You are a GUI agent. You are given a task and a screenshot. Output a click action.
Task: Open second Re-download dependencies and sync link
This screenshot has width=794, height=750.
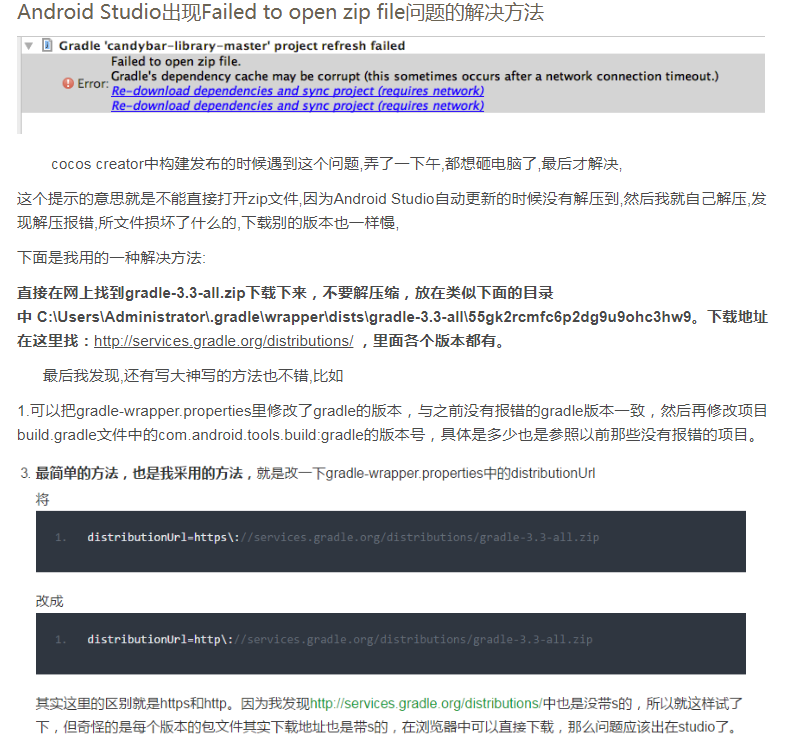coord(297,106)
